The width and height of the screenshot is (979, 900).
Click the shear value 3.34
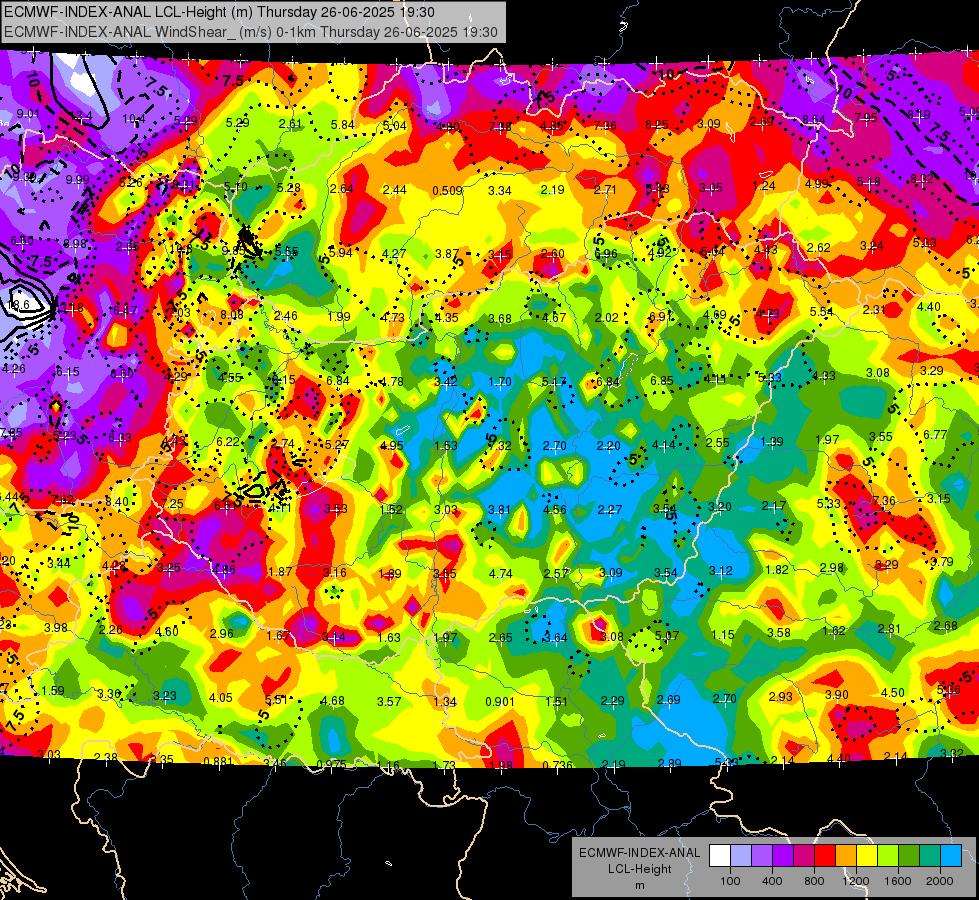click(x=499, y=190)
